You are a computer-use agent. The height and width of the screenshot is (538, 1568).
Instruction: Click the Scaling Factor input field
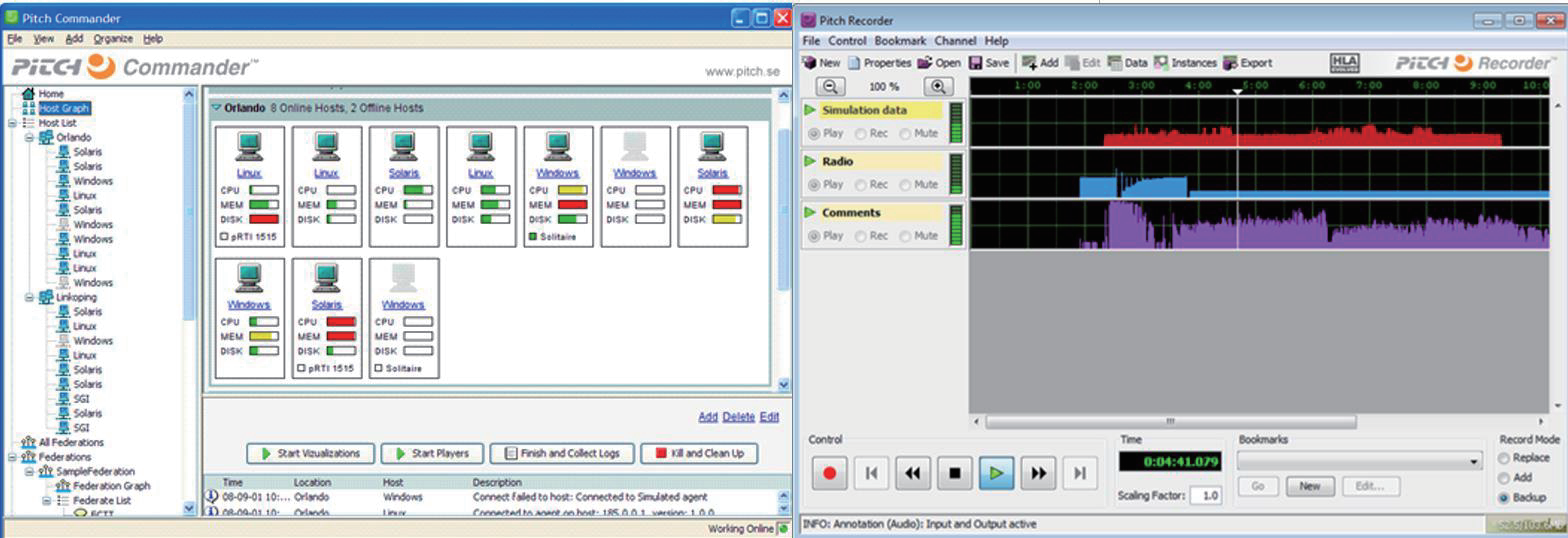pyautogui.click(x=1205, y=495)
